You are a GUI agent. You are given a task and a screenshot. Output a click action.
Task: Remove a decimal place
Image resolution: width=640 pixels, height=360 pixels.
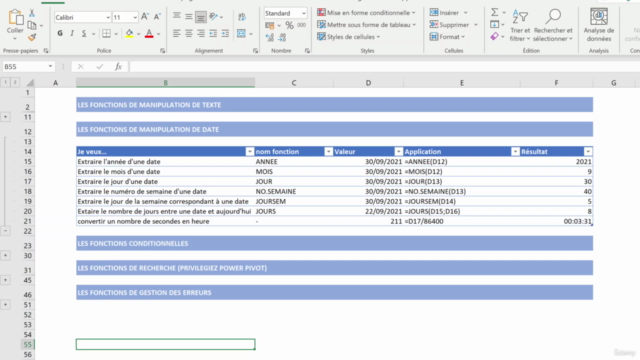[x=282, y=38]
